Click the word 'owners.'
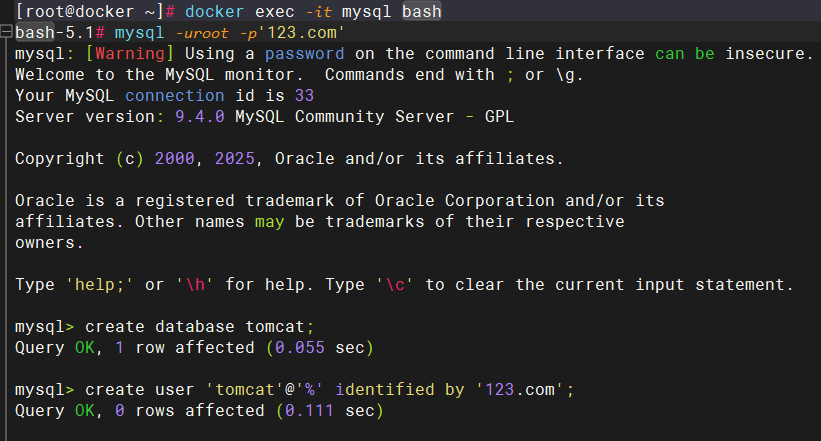Viewport: 821px width, 441px height. click(x=49, y=242)
